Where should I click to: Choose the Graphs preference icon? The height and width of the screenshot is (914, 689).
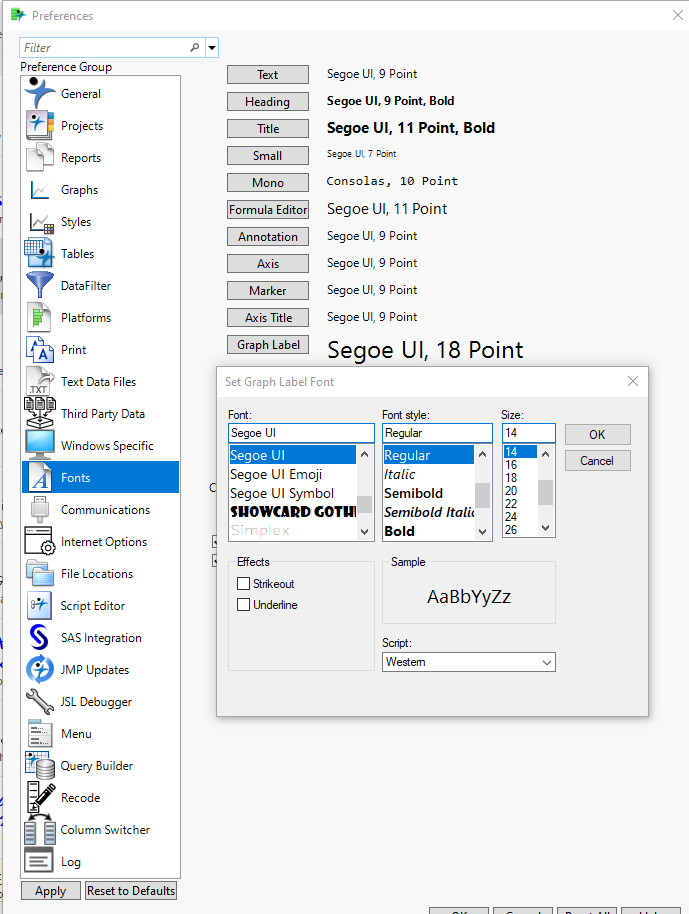click(x=40, y=189)
